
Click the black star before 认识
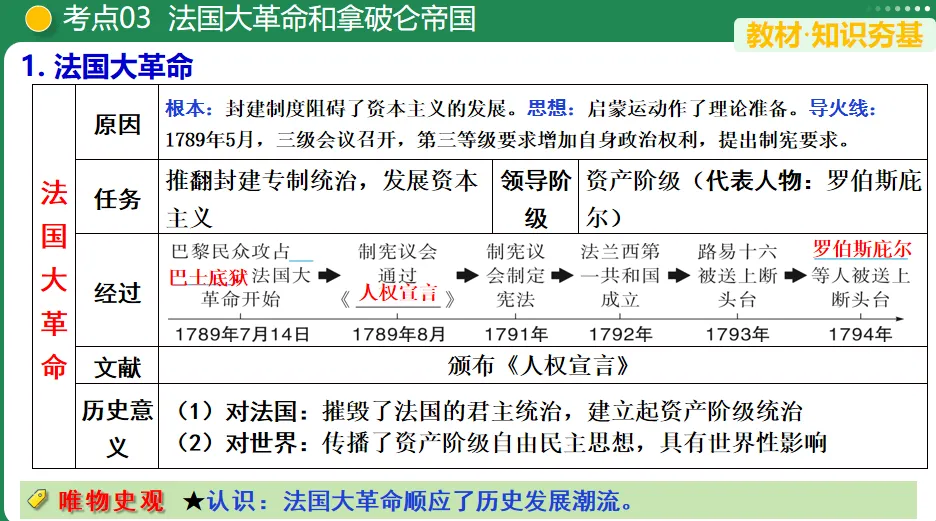[x=193, y=501]
